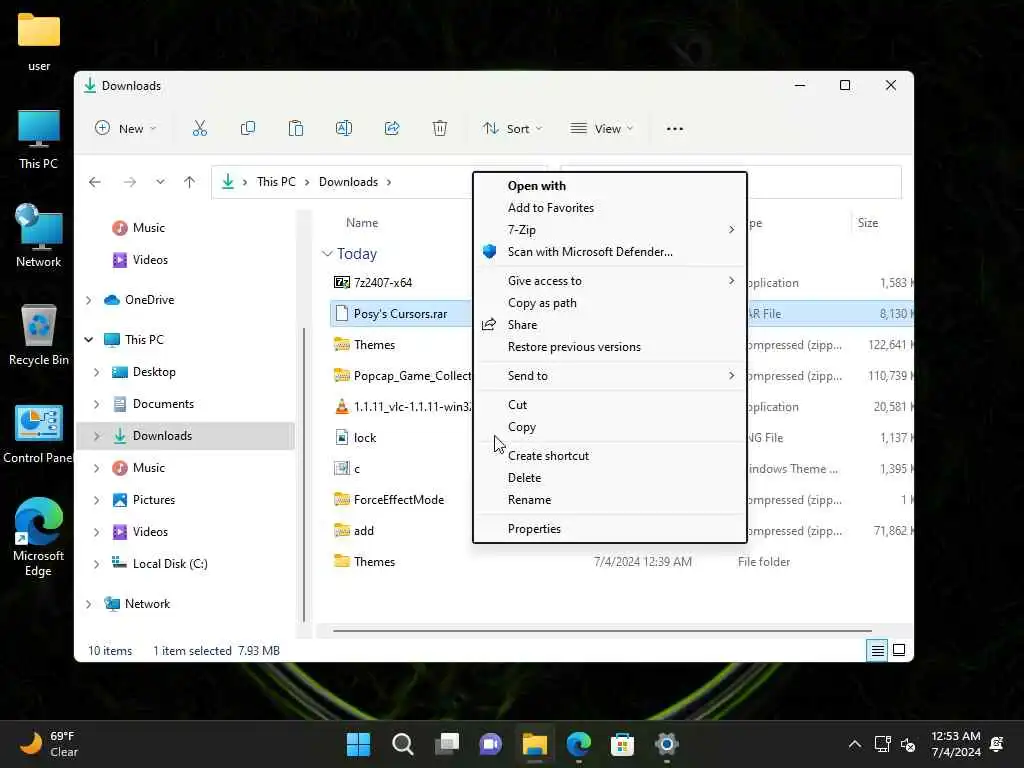Open Task View on taskbar

pos(447,744)
